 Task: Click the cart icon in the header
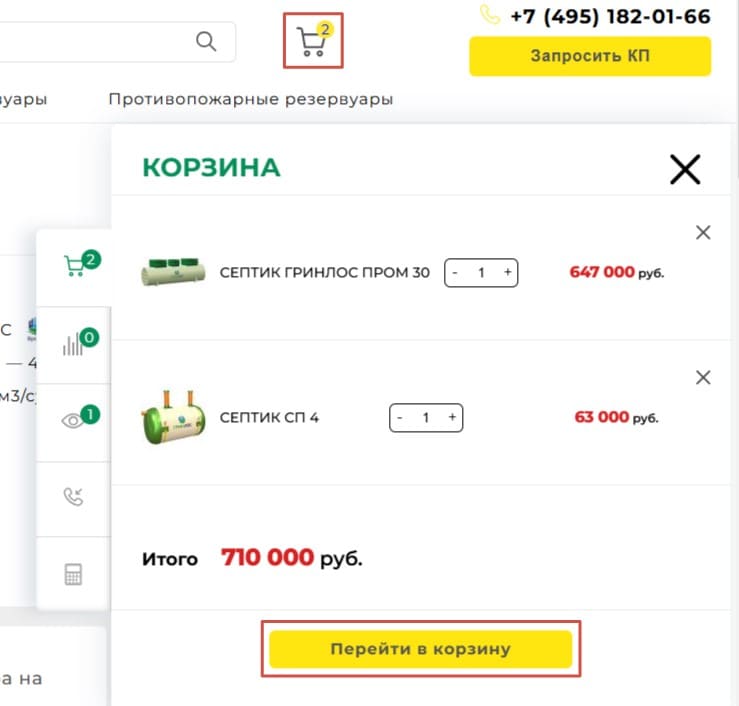[313, 42]
